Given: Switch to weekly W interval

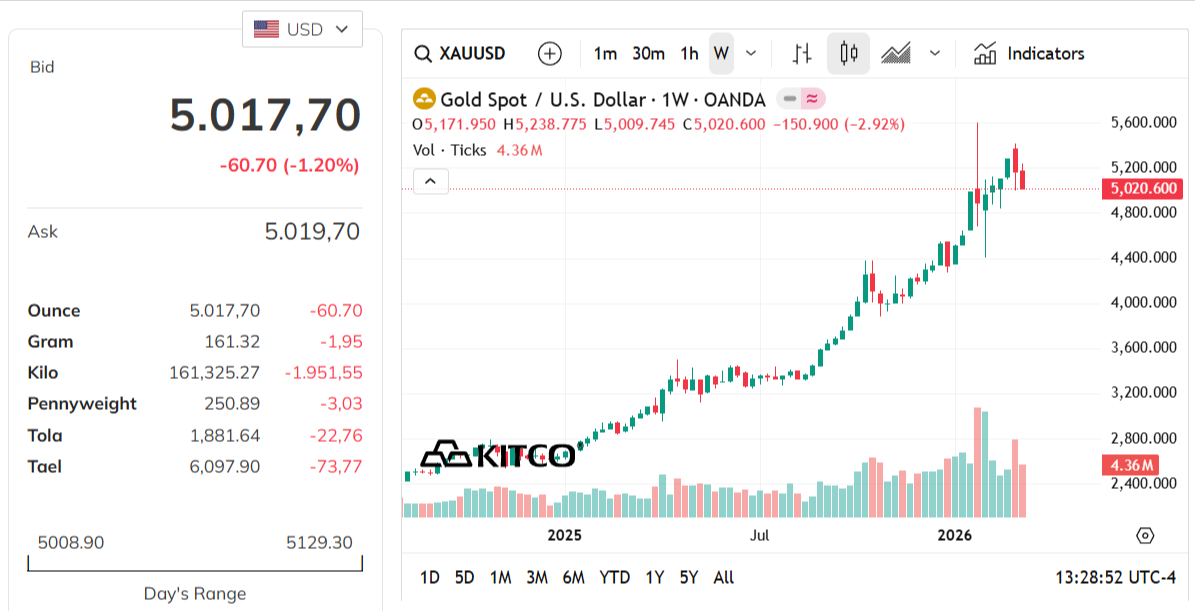Looking at the screenshot, I should (x=721, y=54).
